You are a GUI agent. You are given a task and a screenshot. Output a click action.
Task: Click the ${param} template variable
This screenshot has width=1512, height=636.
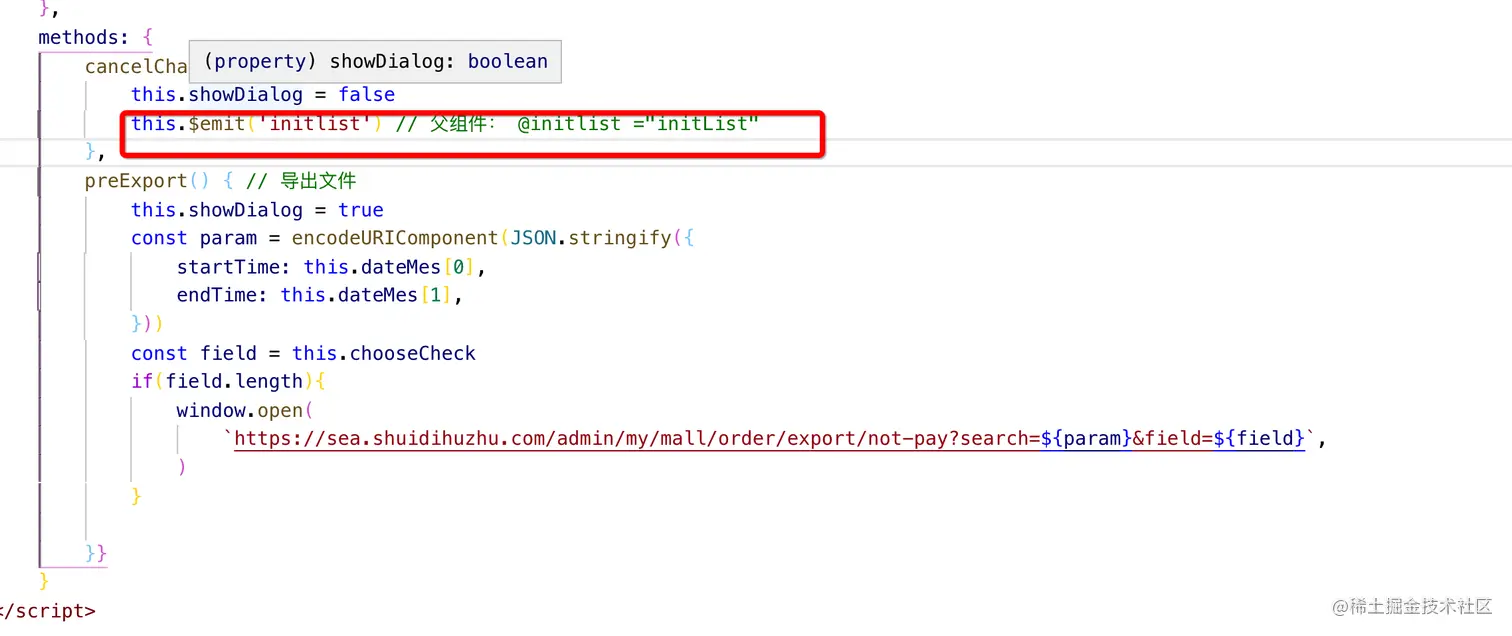1086,438
